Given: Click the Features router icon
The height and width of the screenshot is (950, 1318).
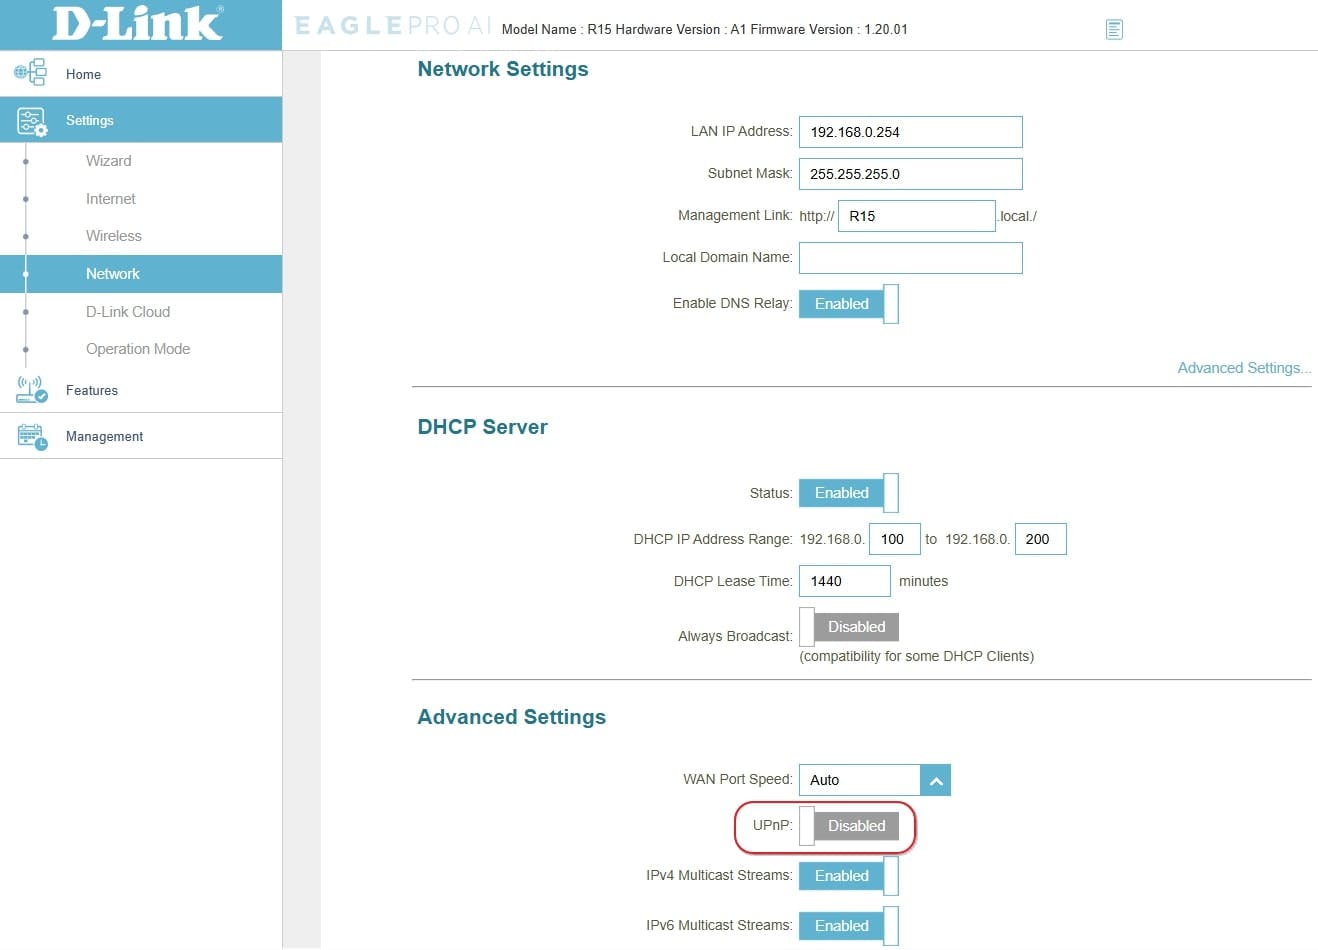Looking at the screenshot, I should pos(31,389).
